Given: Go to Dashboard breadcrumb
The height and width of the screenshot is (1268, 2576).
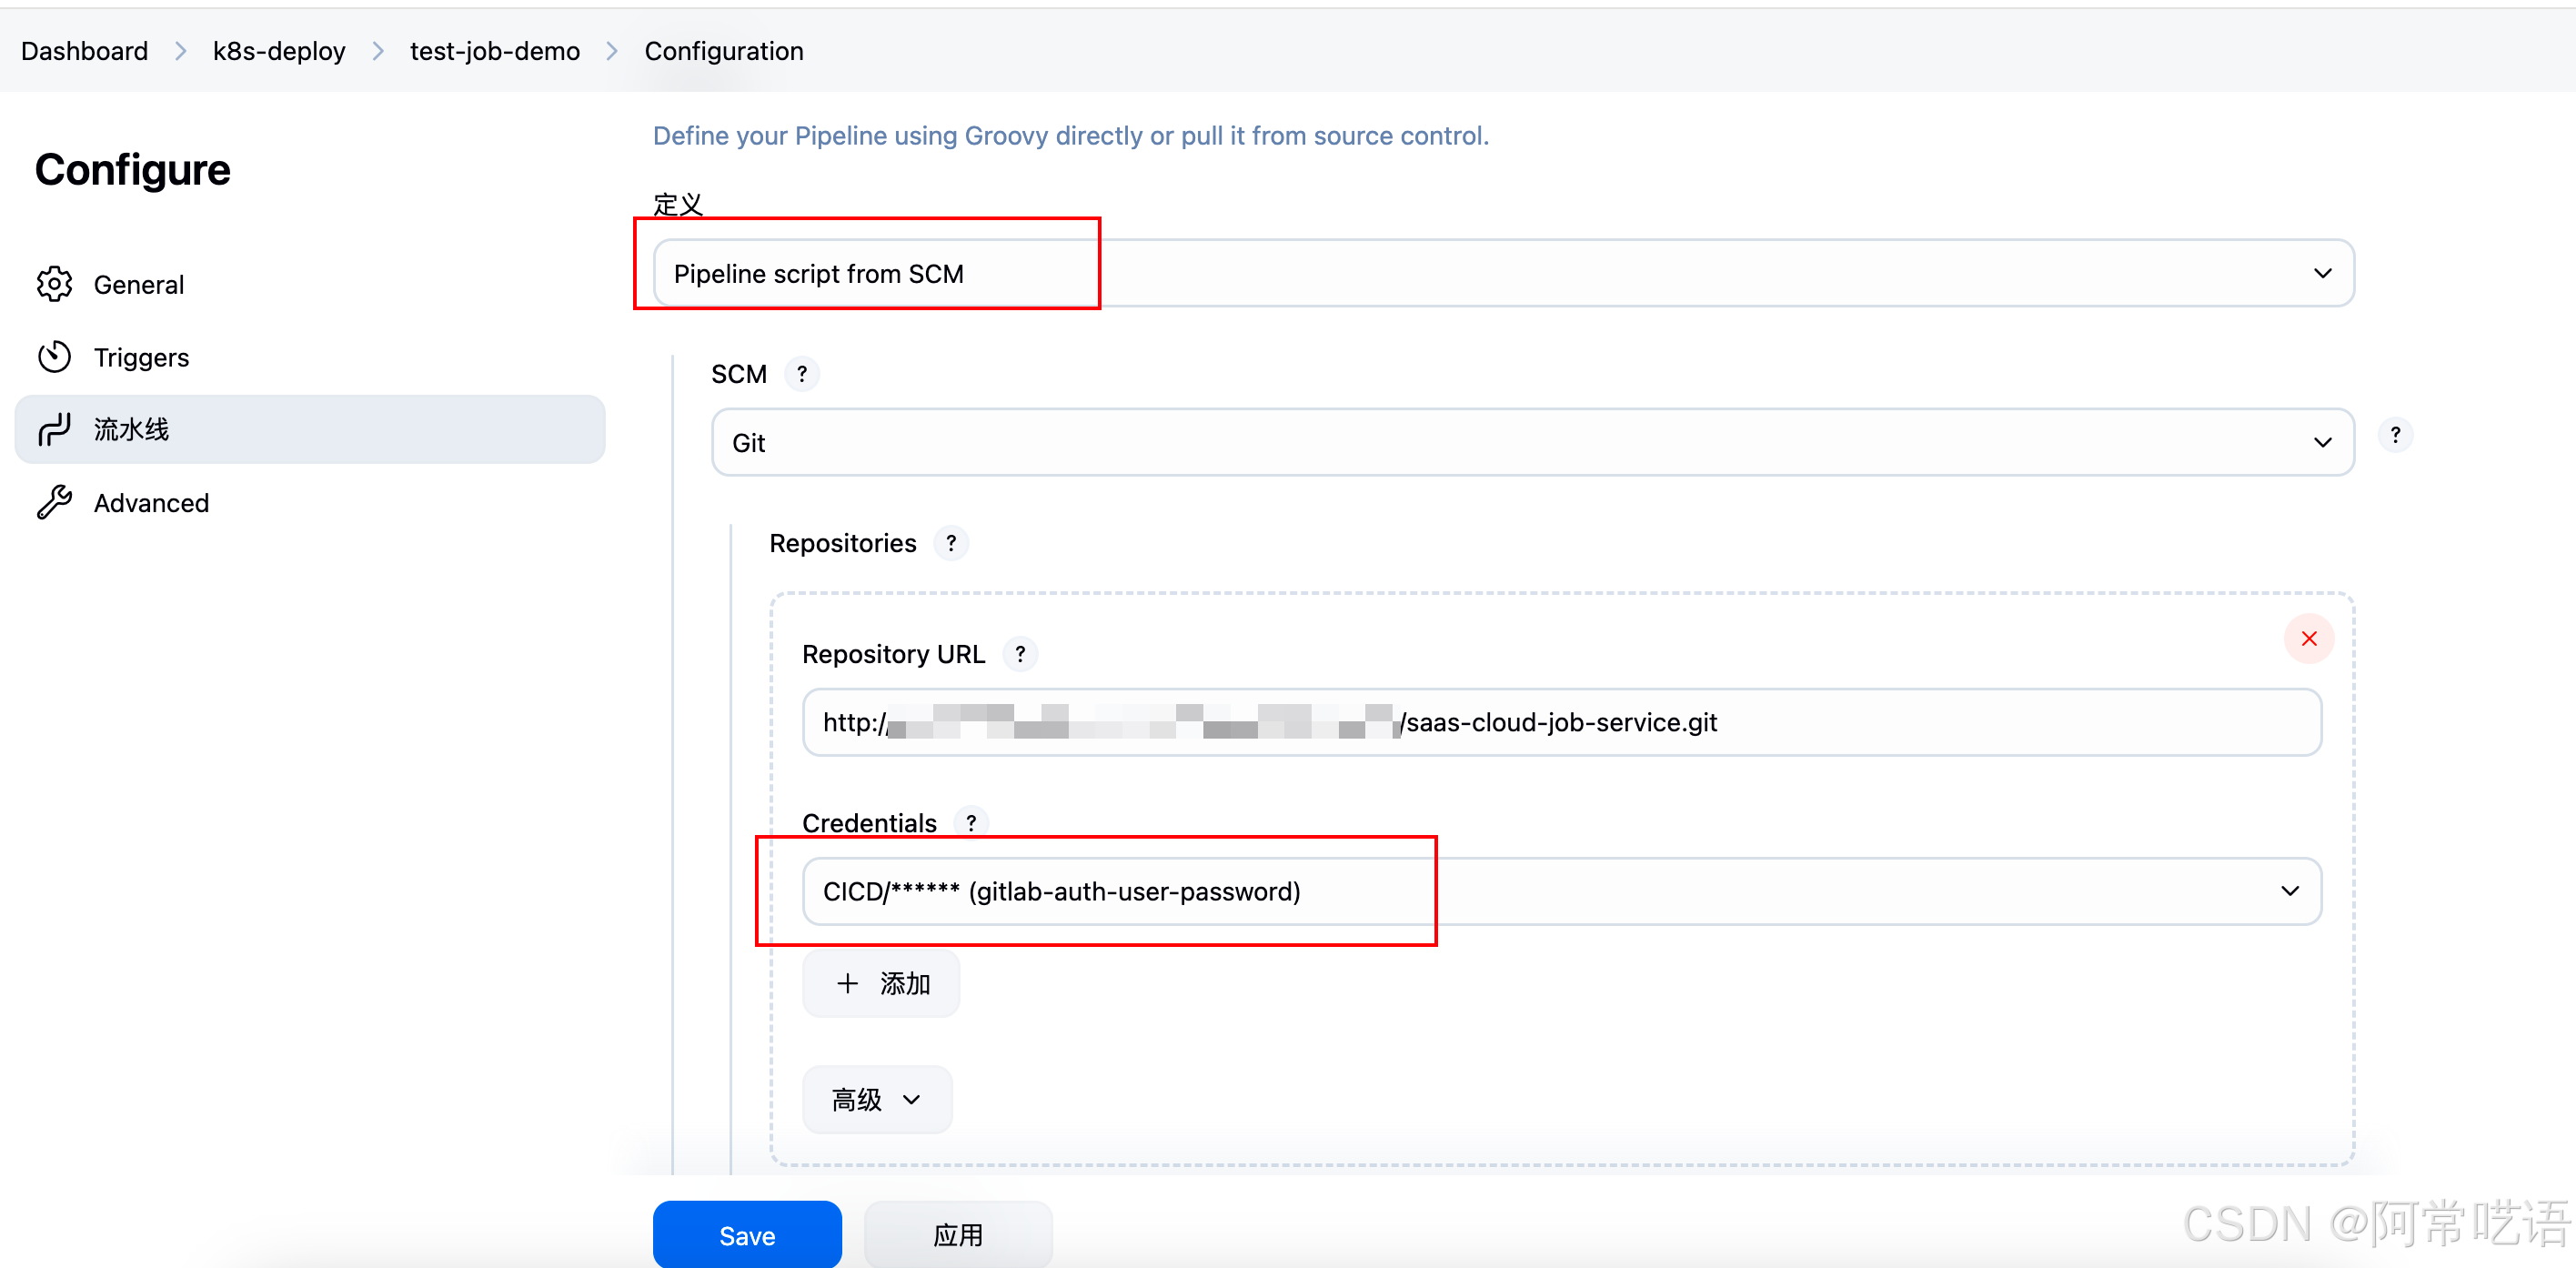Looking at the screenshot, I should 84,51.
